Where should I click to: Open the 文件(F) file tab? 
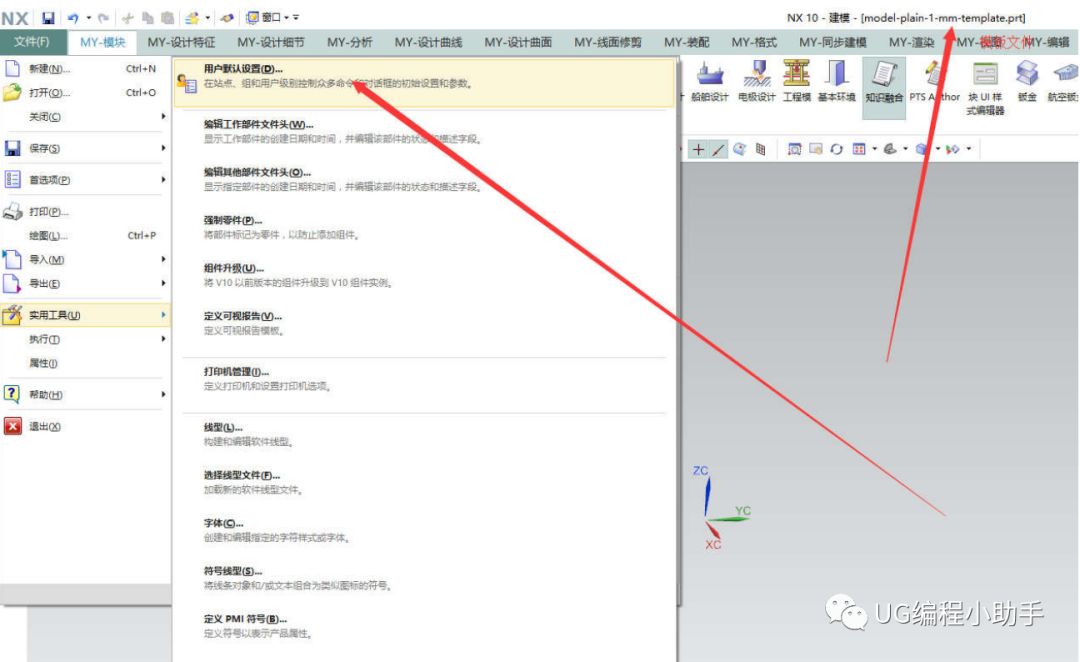(32, 42)
